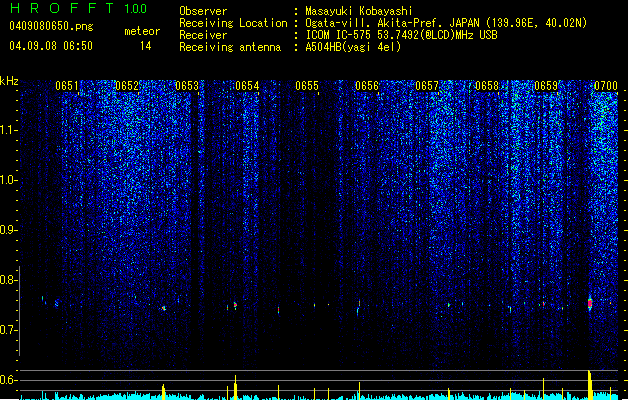Click the 0.7 kHz axis label
Image resolution: width=629 pixels, height=400 pixels.
[7, 330]
